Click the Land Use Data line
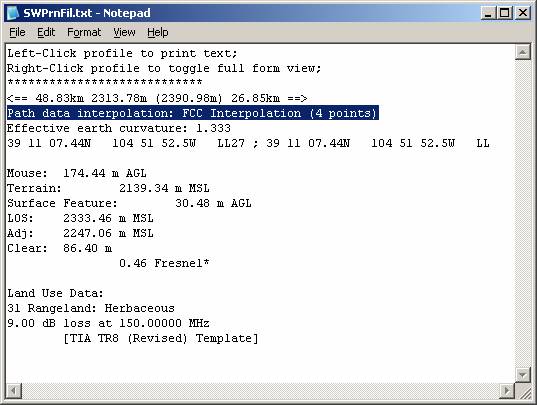The width and height of the screenshot is (537, 405). click(55, 293)
